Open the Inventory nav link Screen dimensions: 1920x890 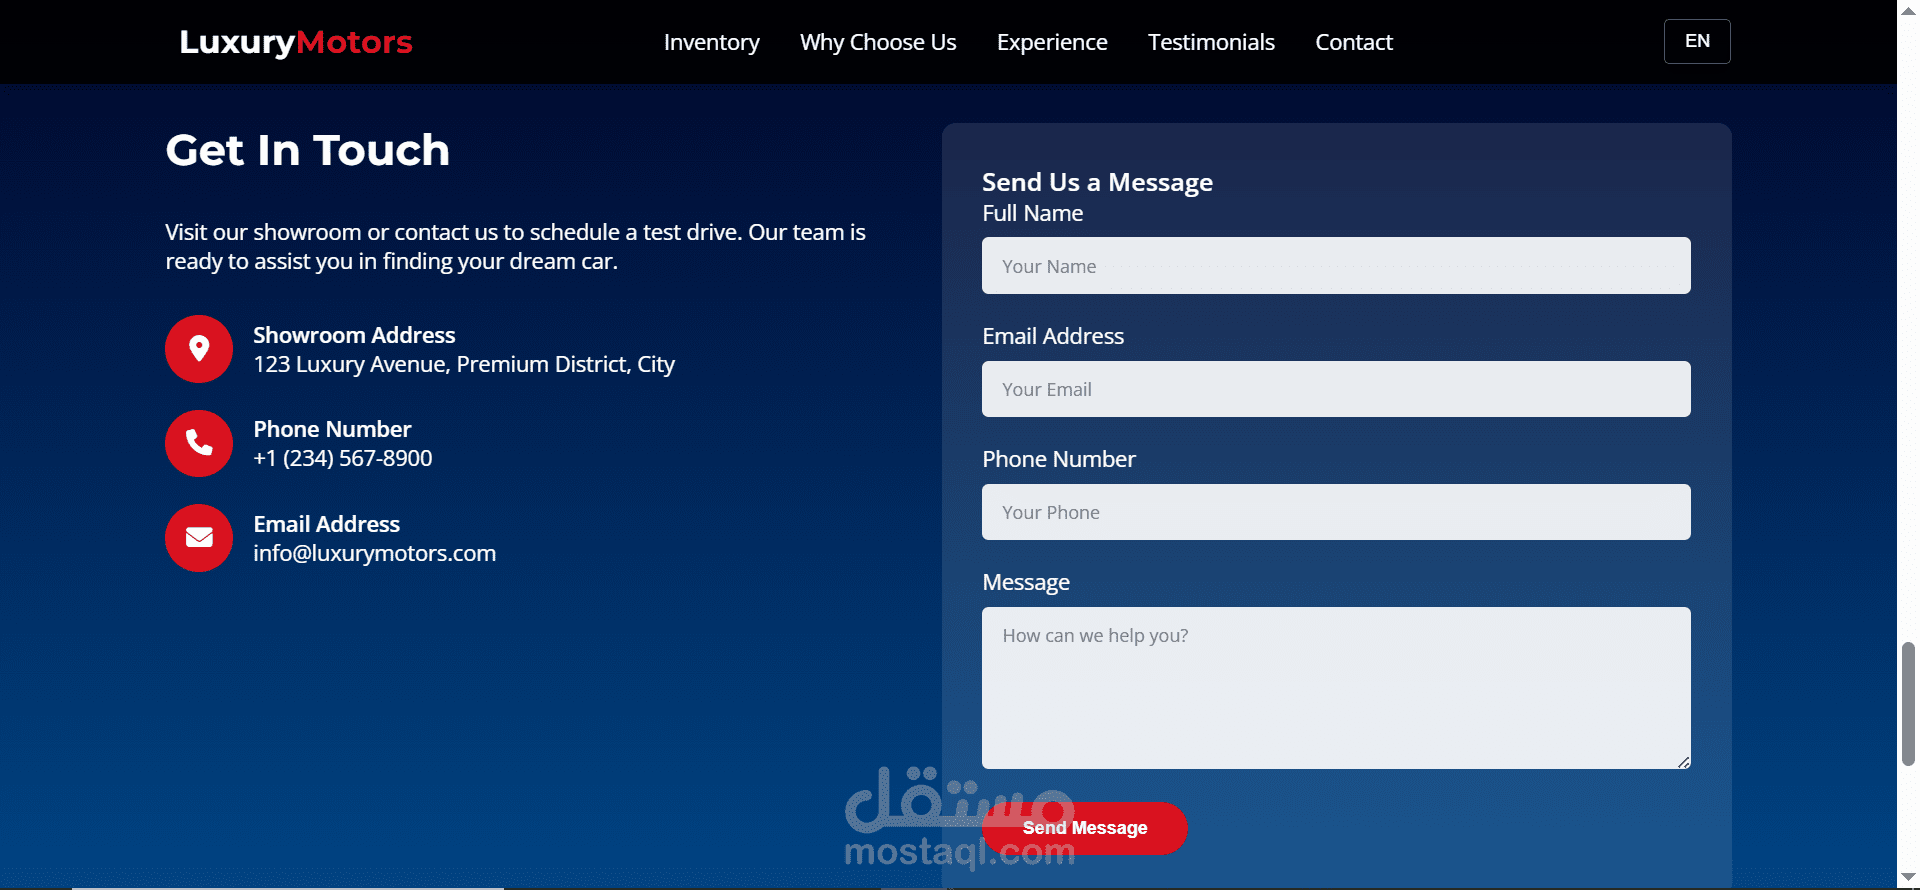(711, 42)
